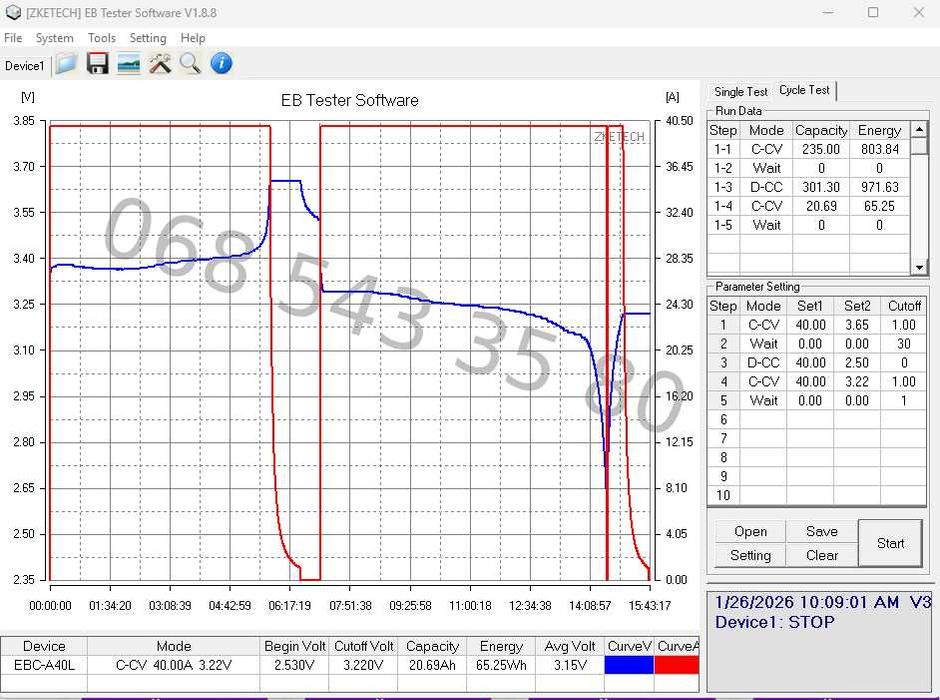Open the System menu
The height and width of the screenshot is (700, 940).
[55, 38]
